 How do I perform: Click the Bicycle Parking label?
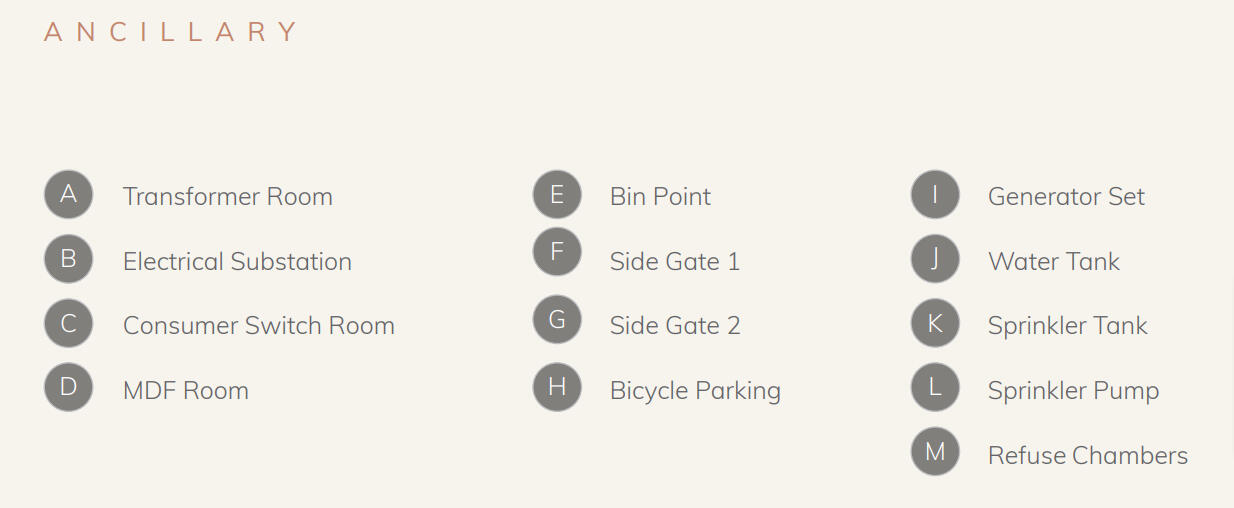tap(695, 391)
